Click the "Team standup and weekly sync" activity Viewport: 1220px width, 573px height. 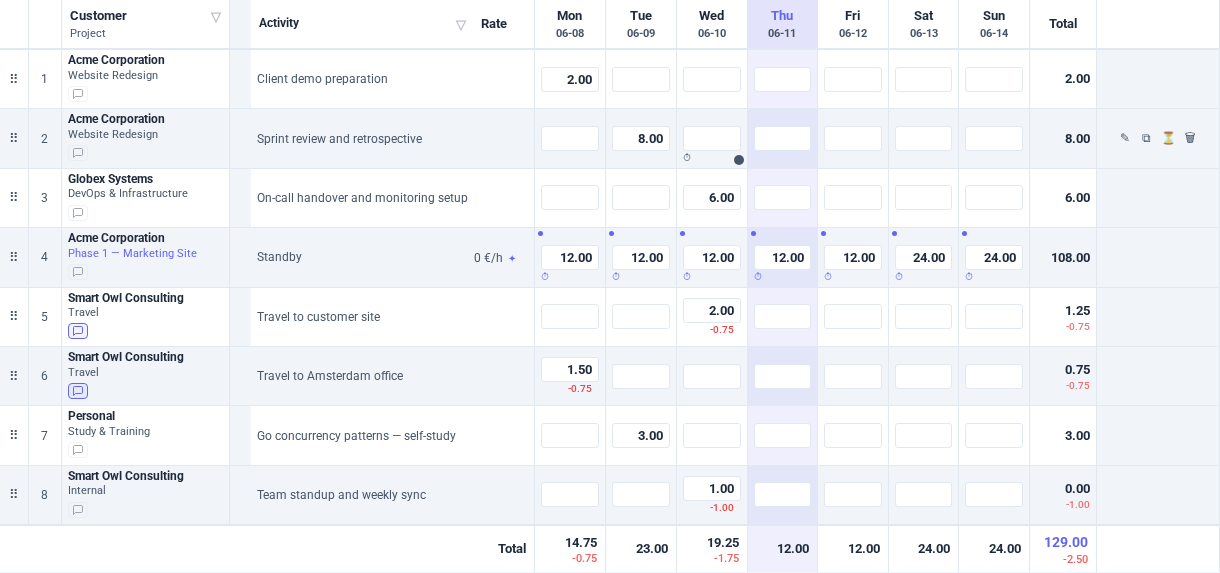click(341, 495)
